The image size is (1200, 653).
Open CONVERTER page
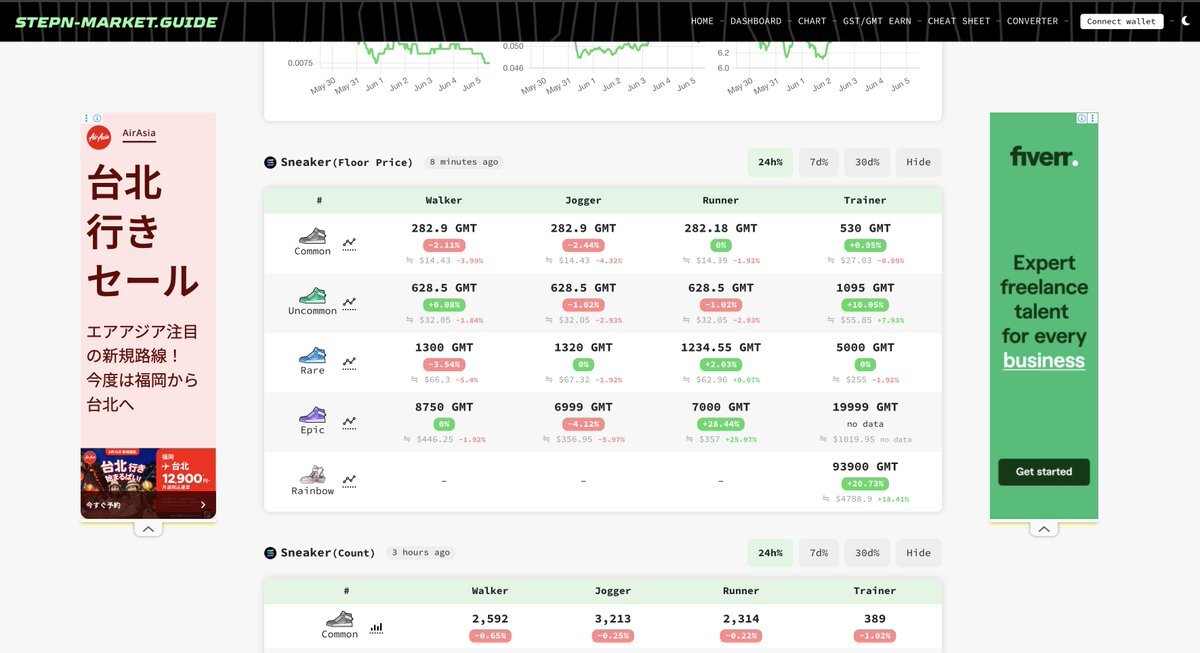[x=1032, y=21]
